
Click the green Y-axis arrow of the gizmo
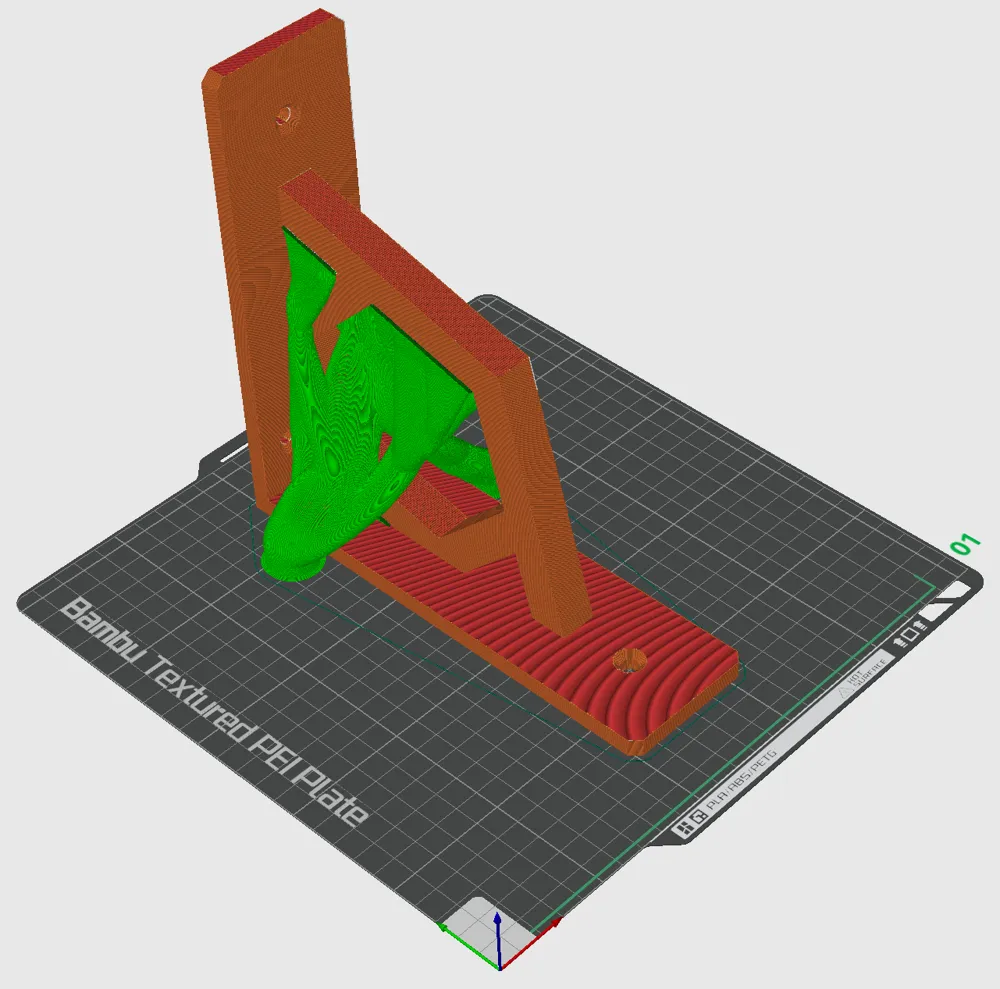click(444, 926)
